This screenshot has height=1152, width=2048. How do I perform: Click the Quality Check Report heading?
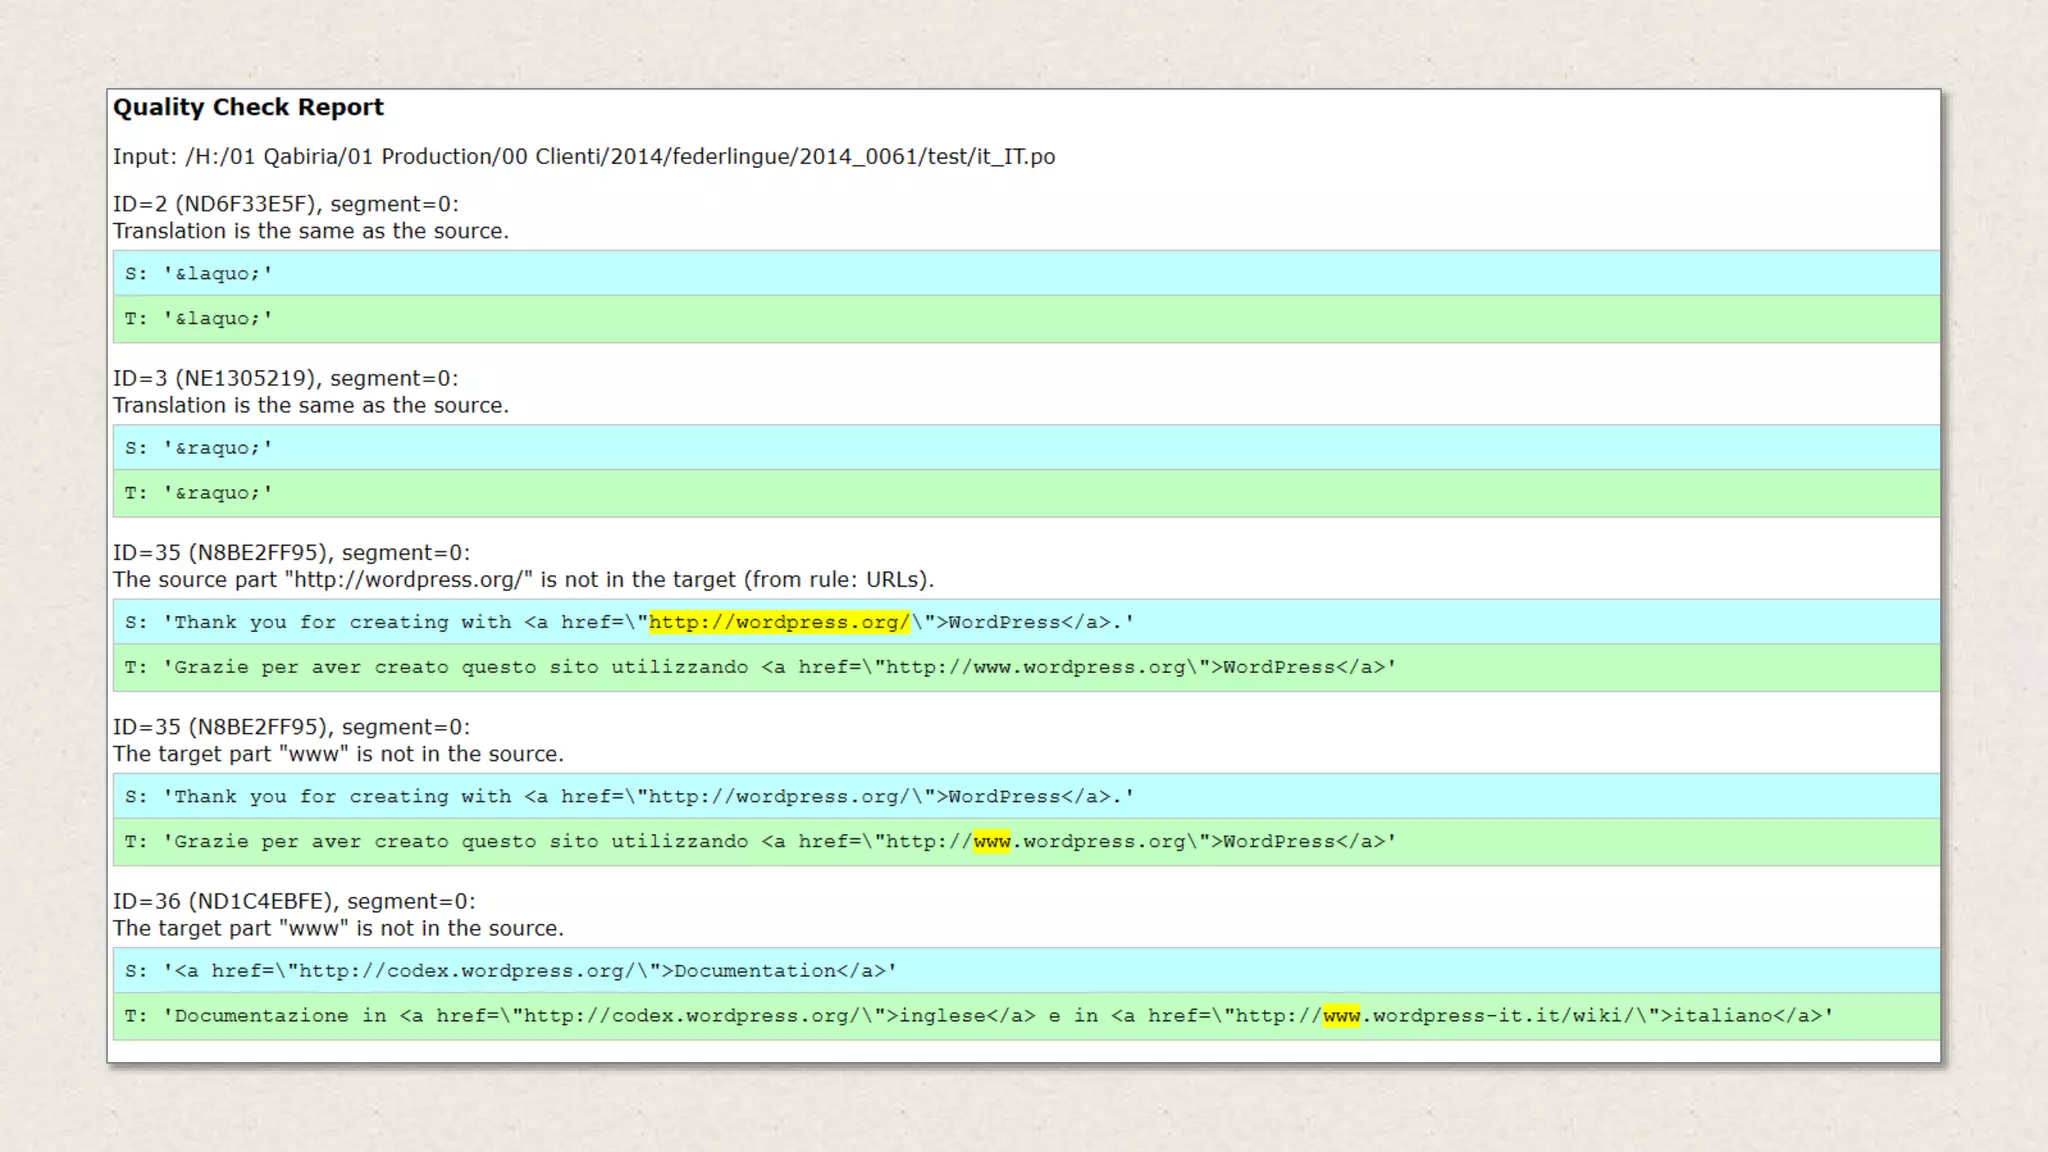click(248, 107)
